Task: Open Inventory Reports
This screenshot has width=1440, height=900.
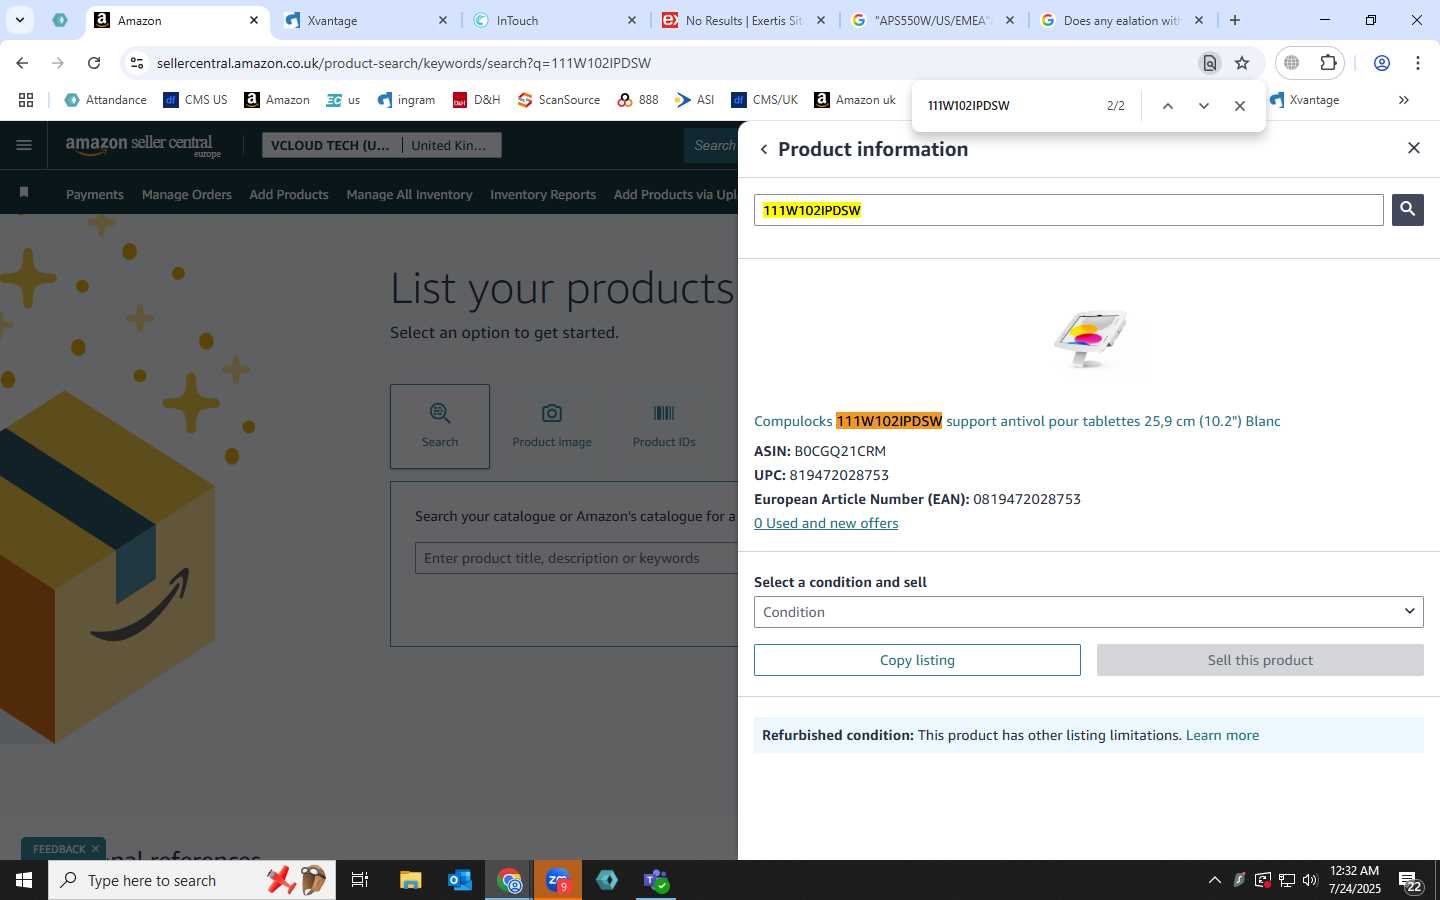Action: click(543, 195)
